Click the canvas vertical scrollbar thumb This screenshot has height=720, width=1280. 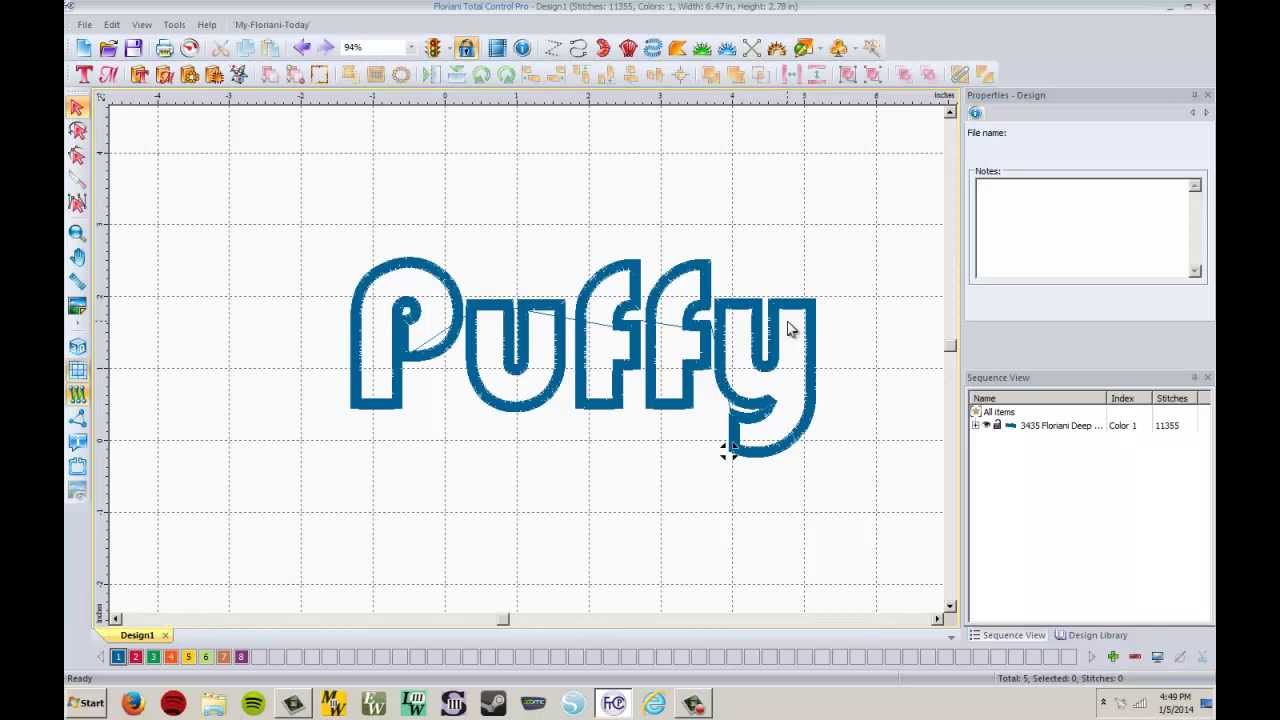949,346
